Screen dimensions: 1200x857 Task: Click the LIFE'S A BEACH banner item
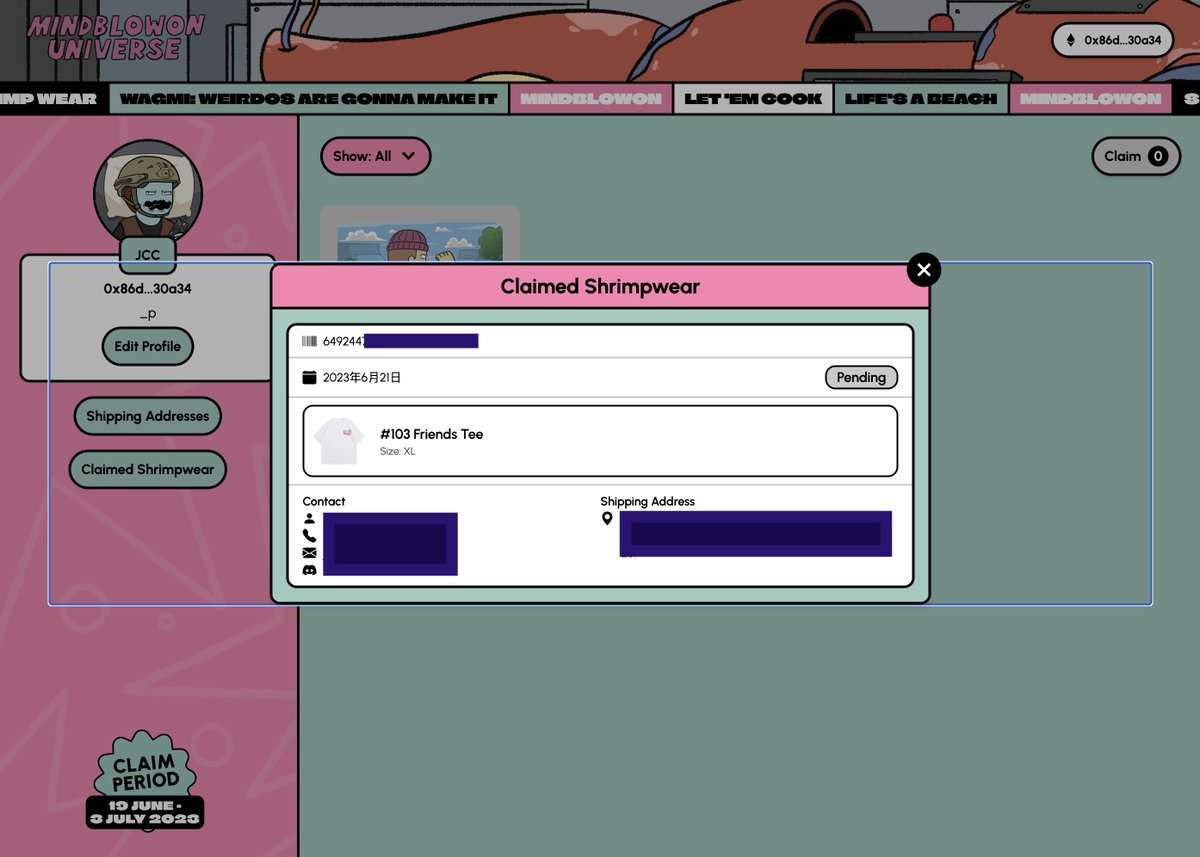tap(921, 98)
